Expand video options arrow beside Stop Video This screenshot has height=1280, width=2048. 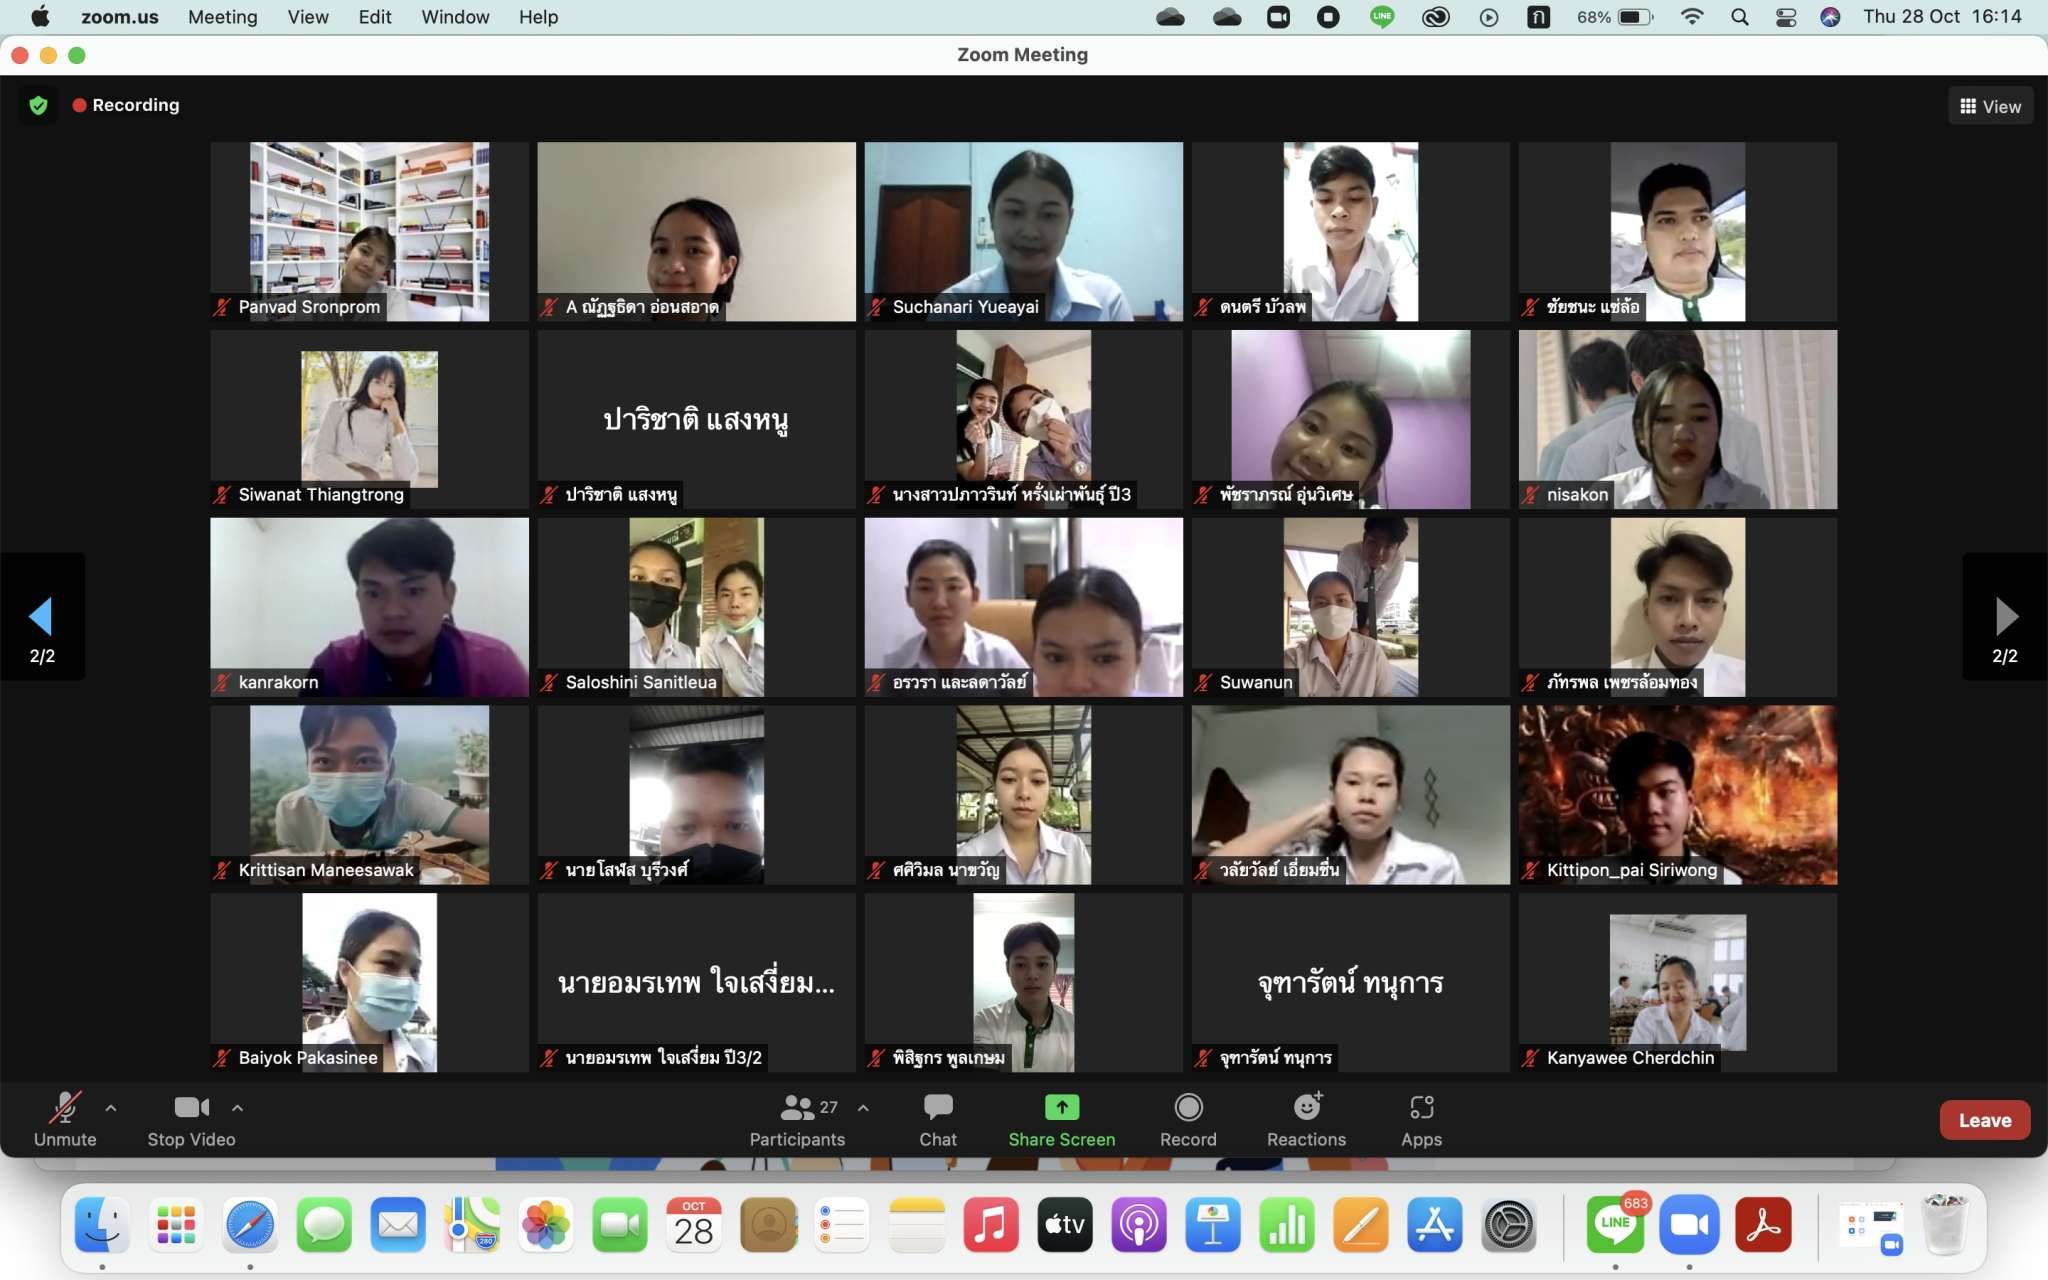237,1108
